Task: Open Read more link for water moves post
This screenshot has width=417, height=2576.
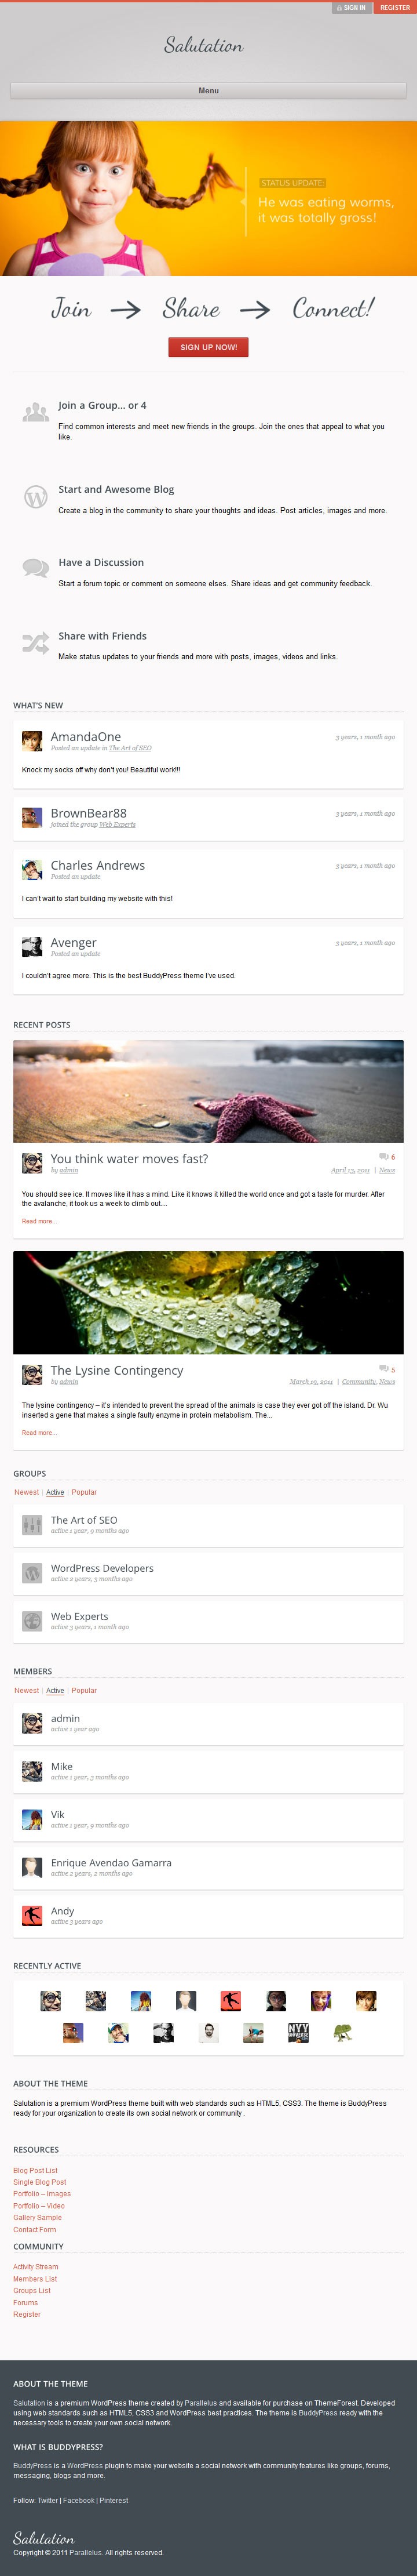Action: (x=39, y=1221)
